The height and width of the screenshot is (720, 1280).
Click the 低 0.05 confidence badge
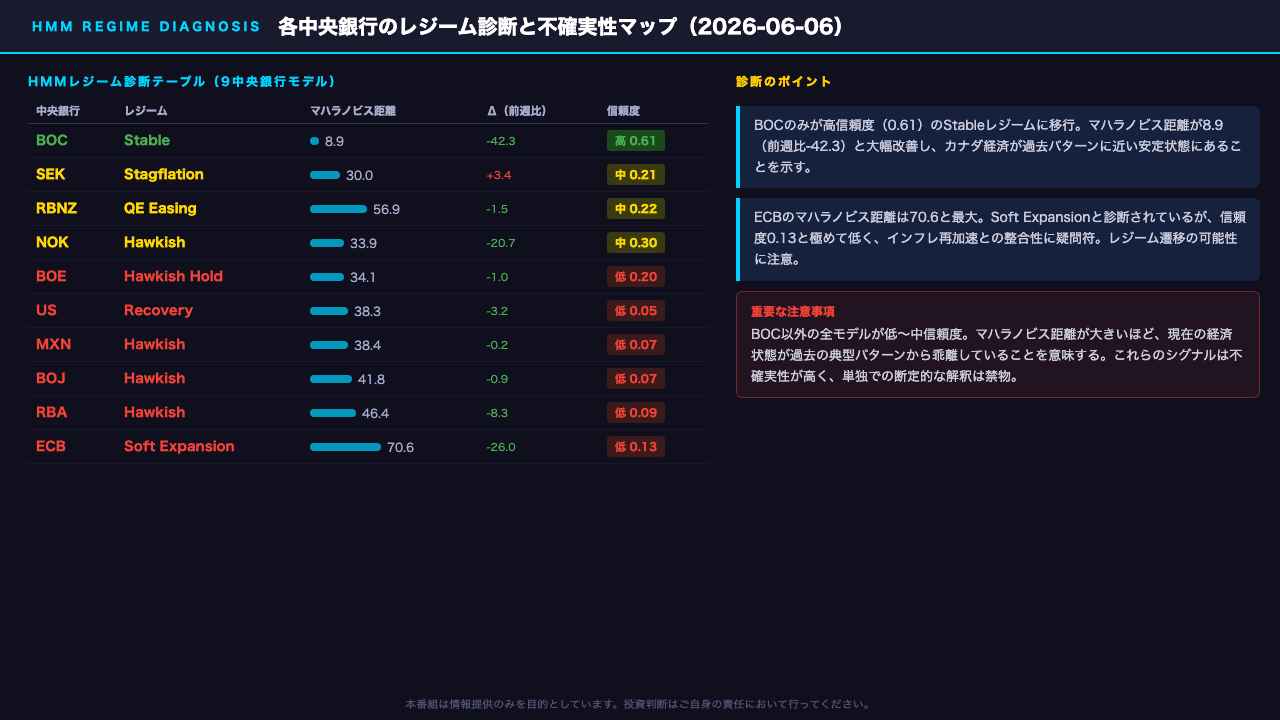pos(636,311)
